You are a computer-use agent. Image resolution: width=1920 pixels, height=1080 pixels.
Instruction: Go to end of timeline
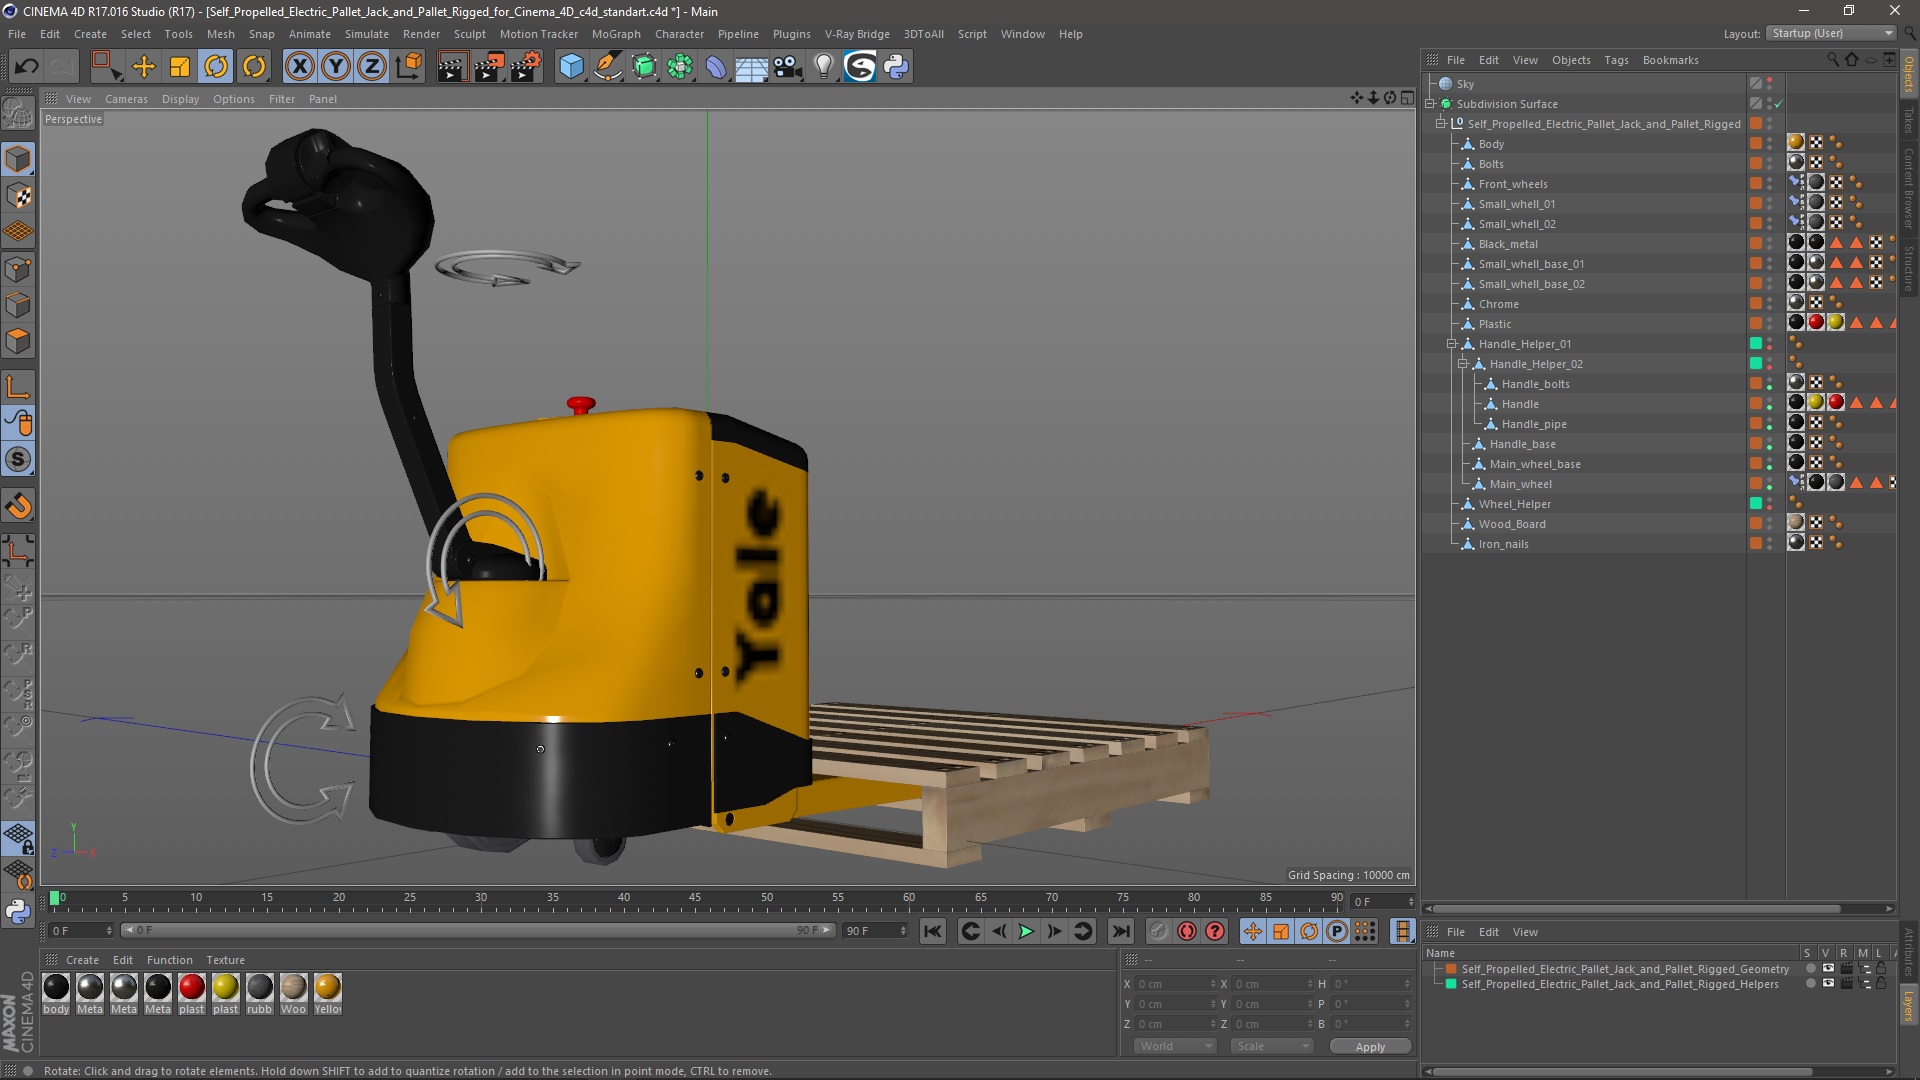tap(1121, 931)
